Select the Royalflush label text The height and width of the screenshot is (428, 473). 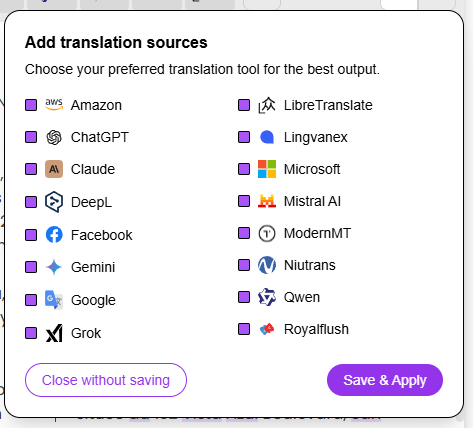316,329
